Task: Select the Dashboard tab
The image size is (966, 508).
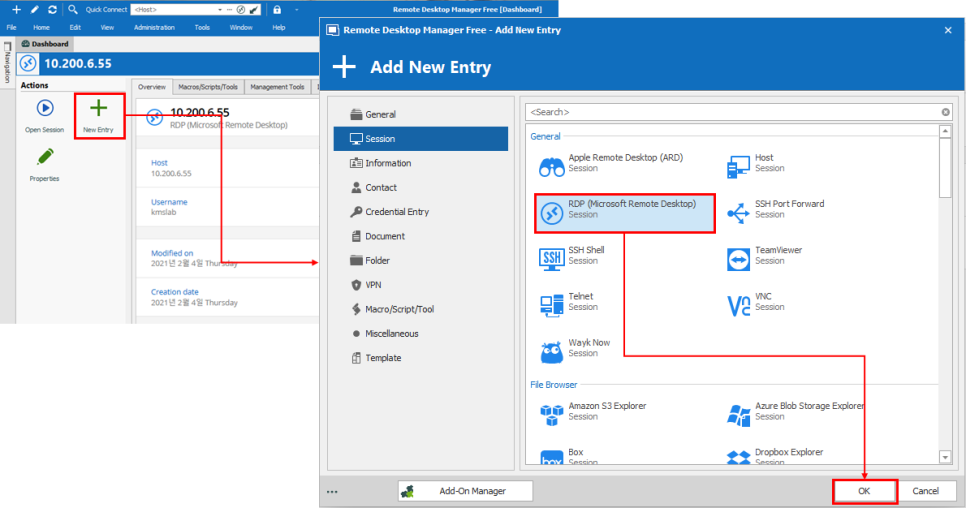Action: click(45, 44)
